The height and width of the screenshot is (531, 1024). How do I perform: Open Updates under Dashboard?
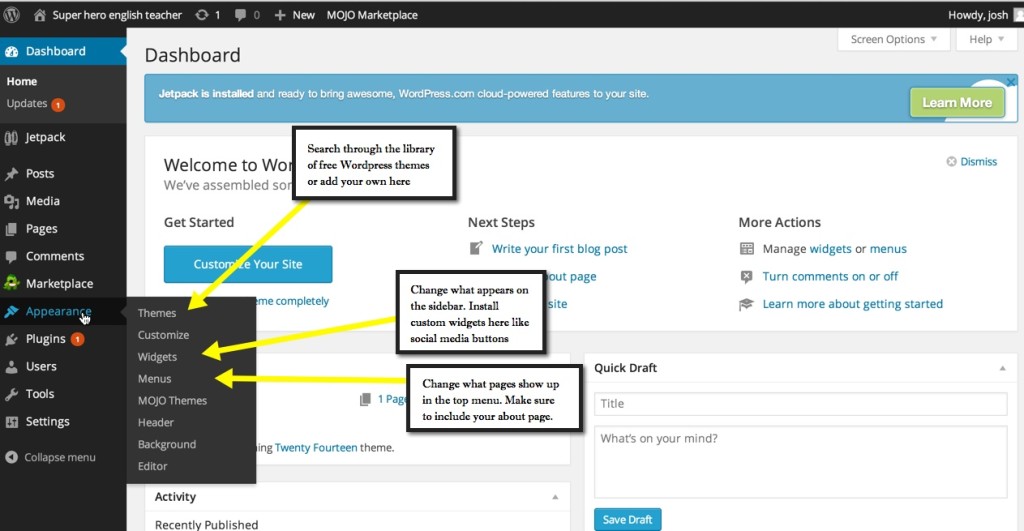pyautogui.click(x=27, y=103)
